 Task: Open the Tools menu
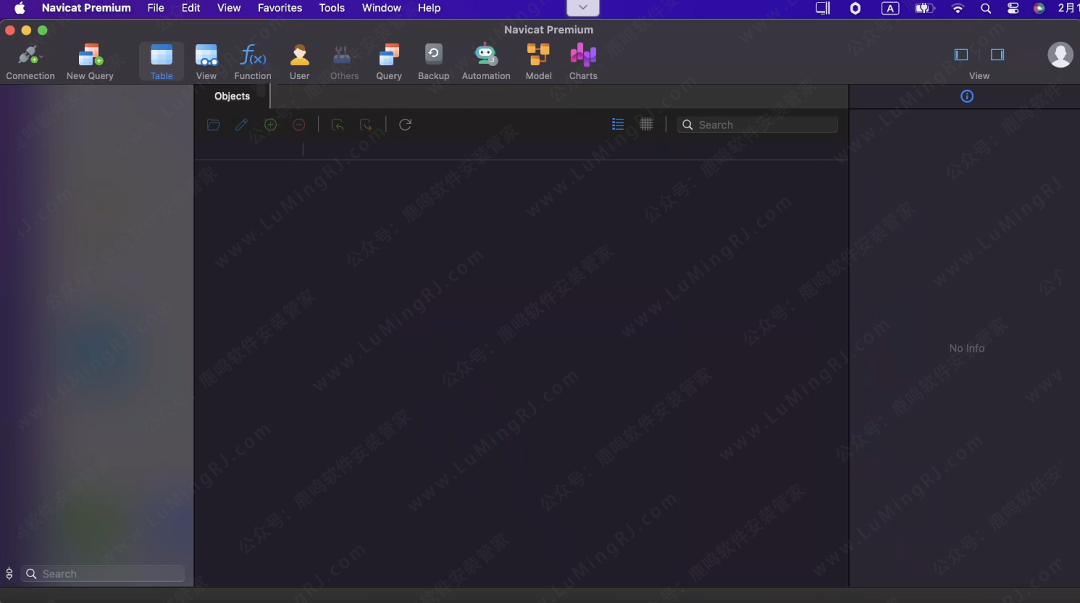click(331, 8)
